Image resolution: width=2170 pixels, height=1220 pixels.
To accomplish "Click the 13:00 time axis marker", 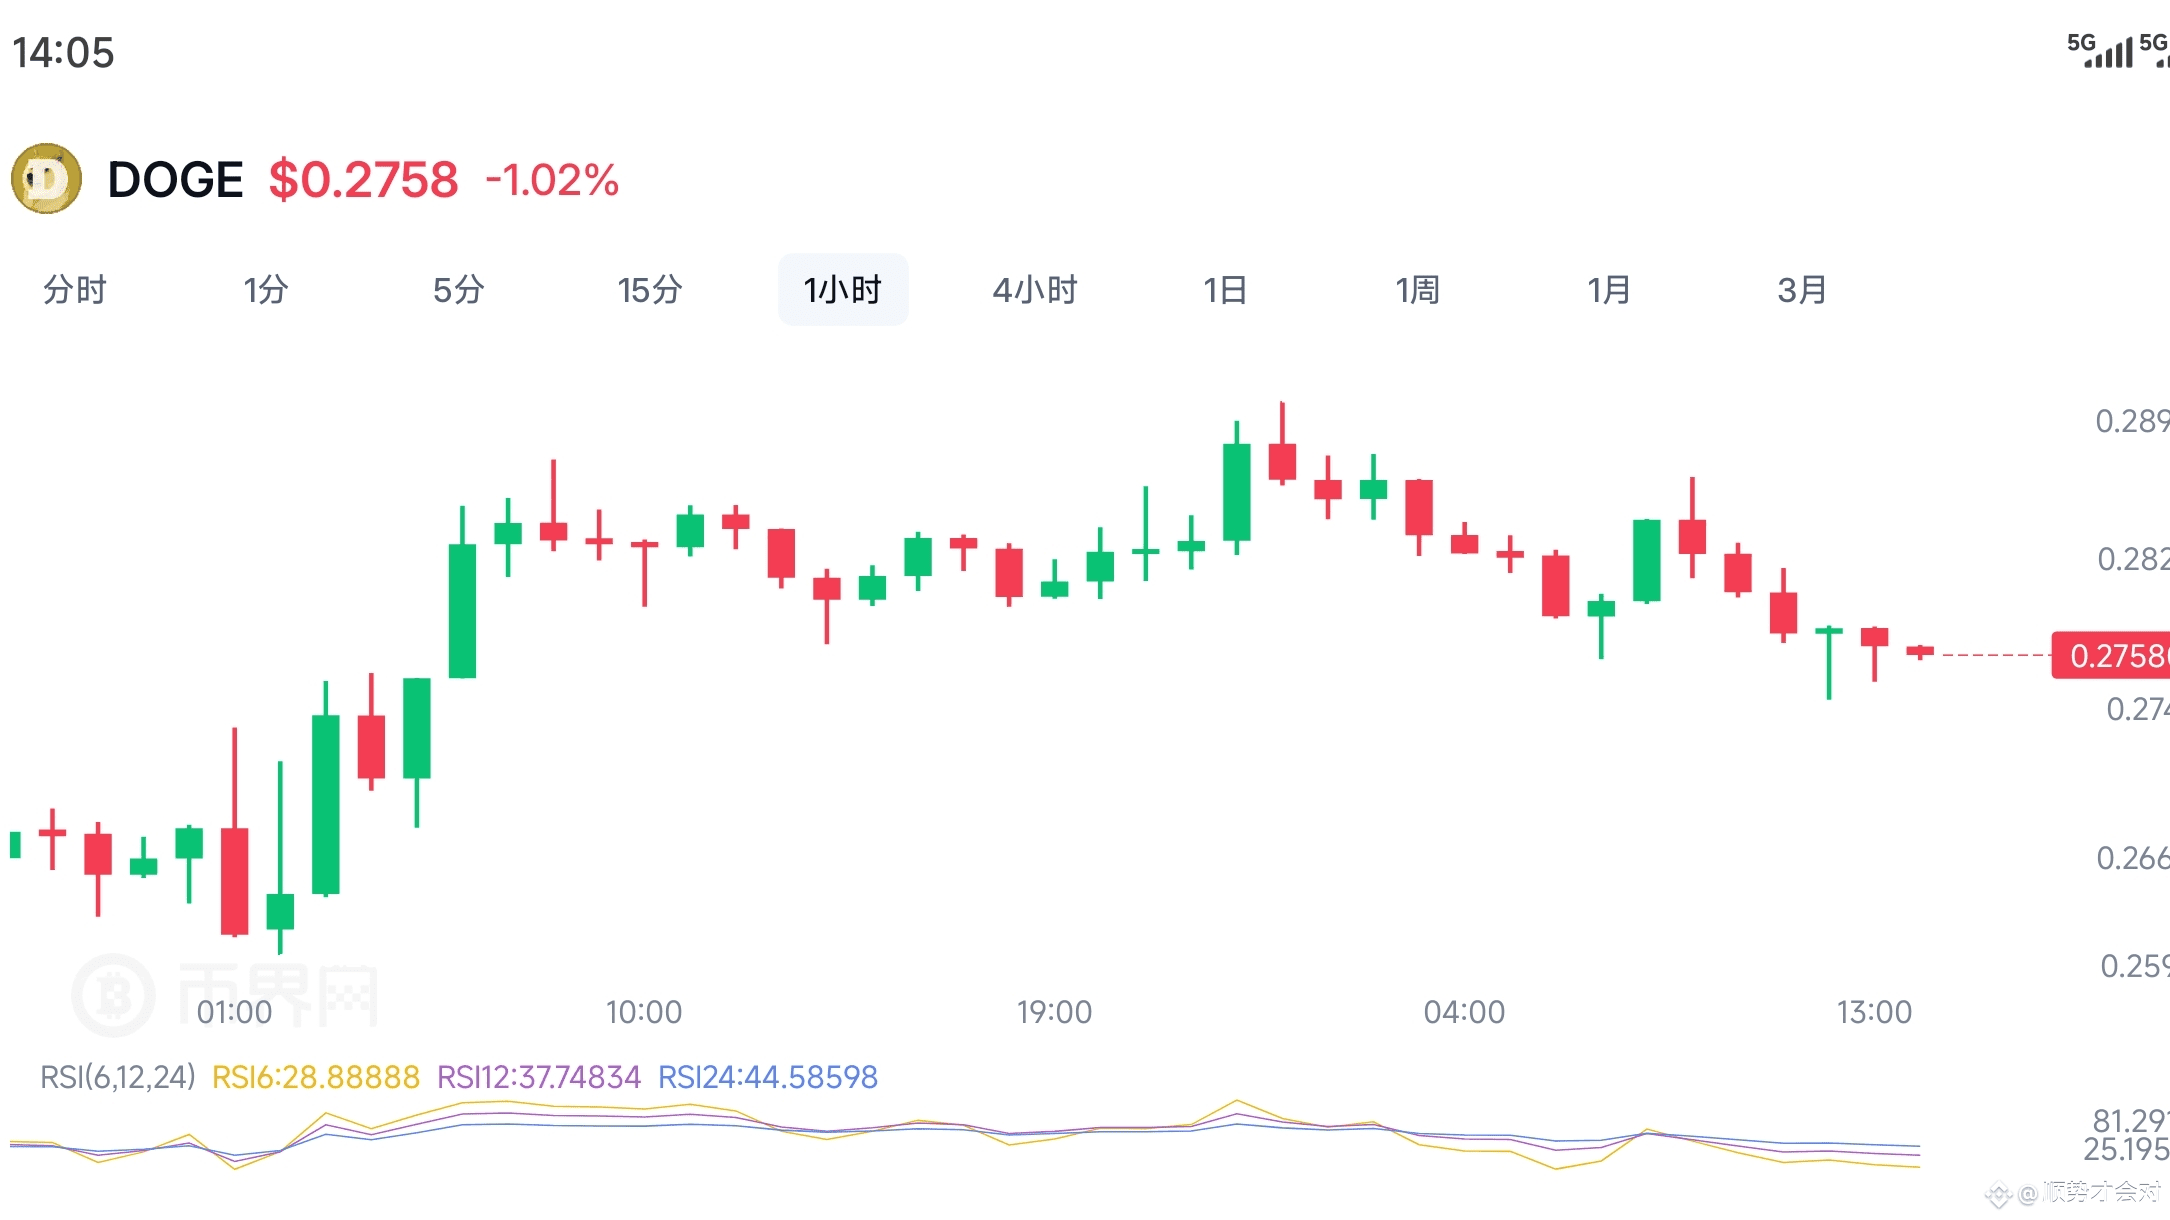I will pos(1874,1012).
